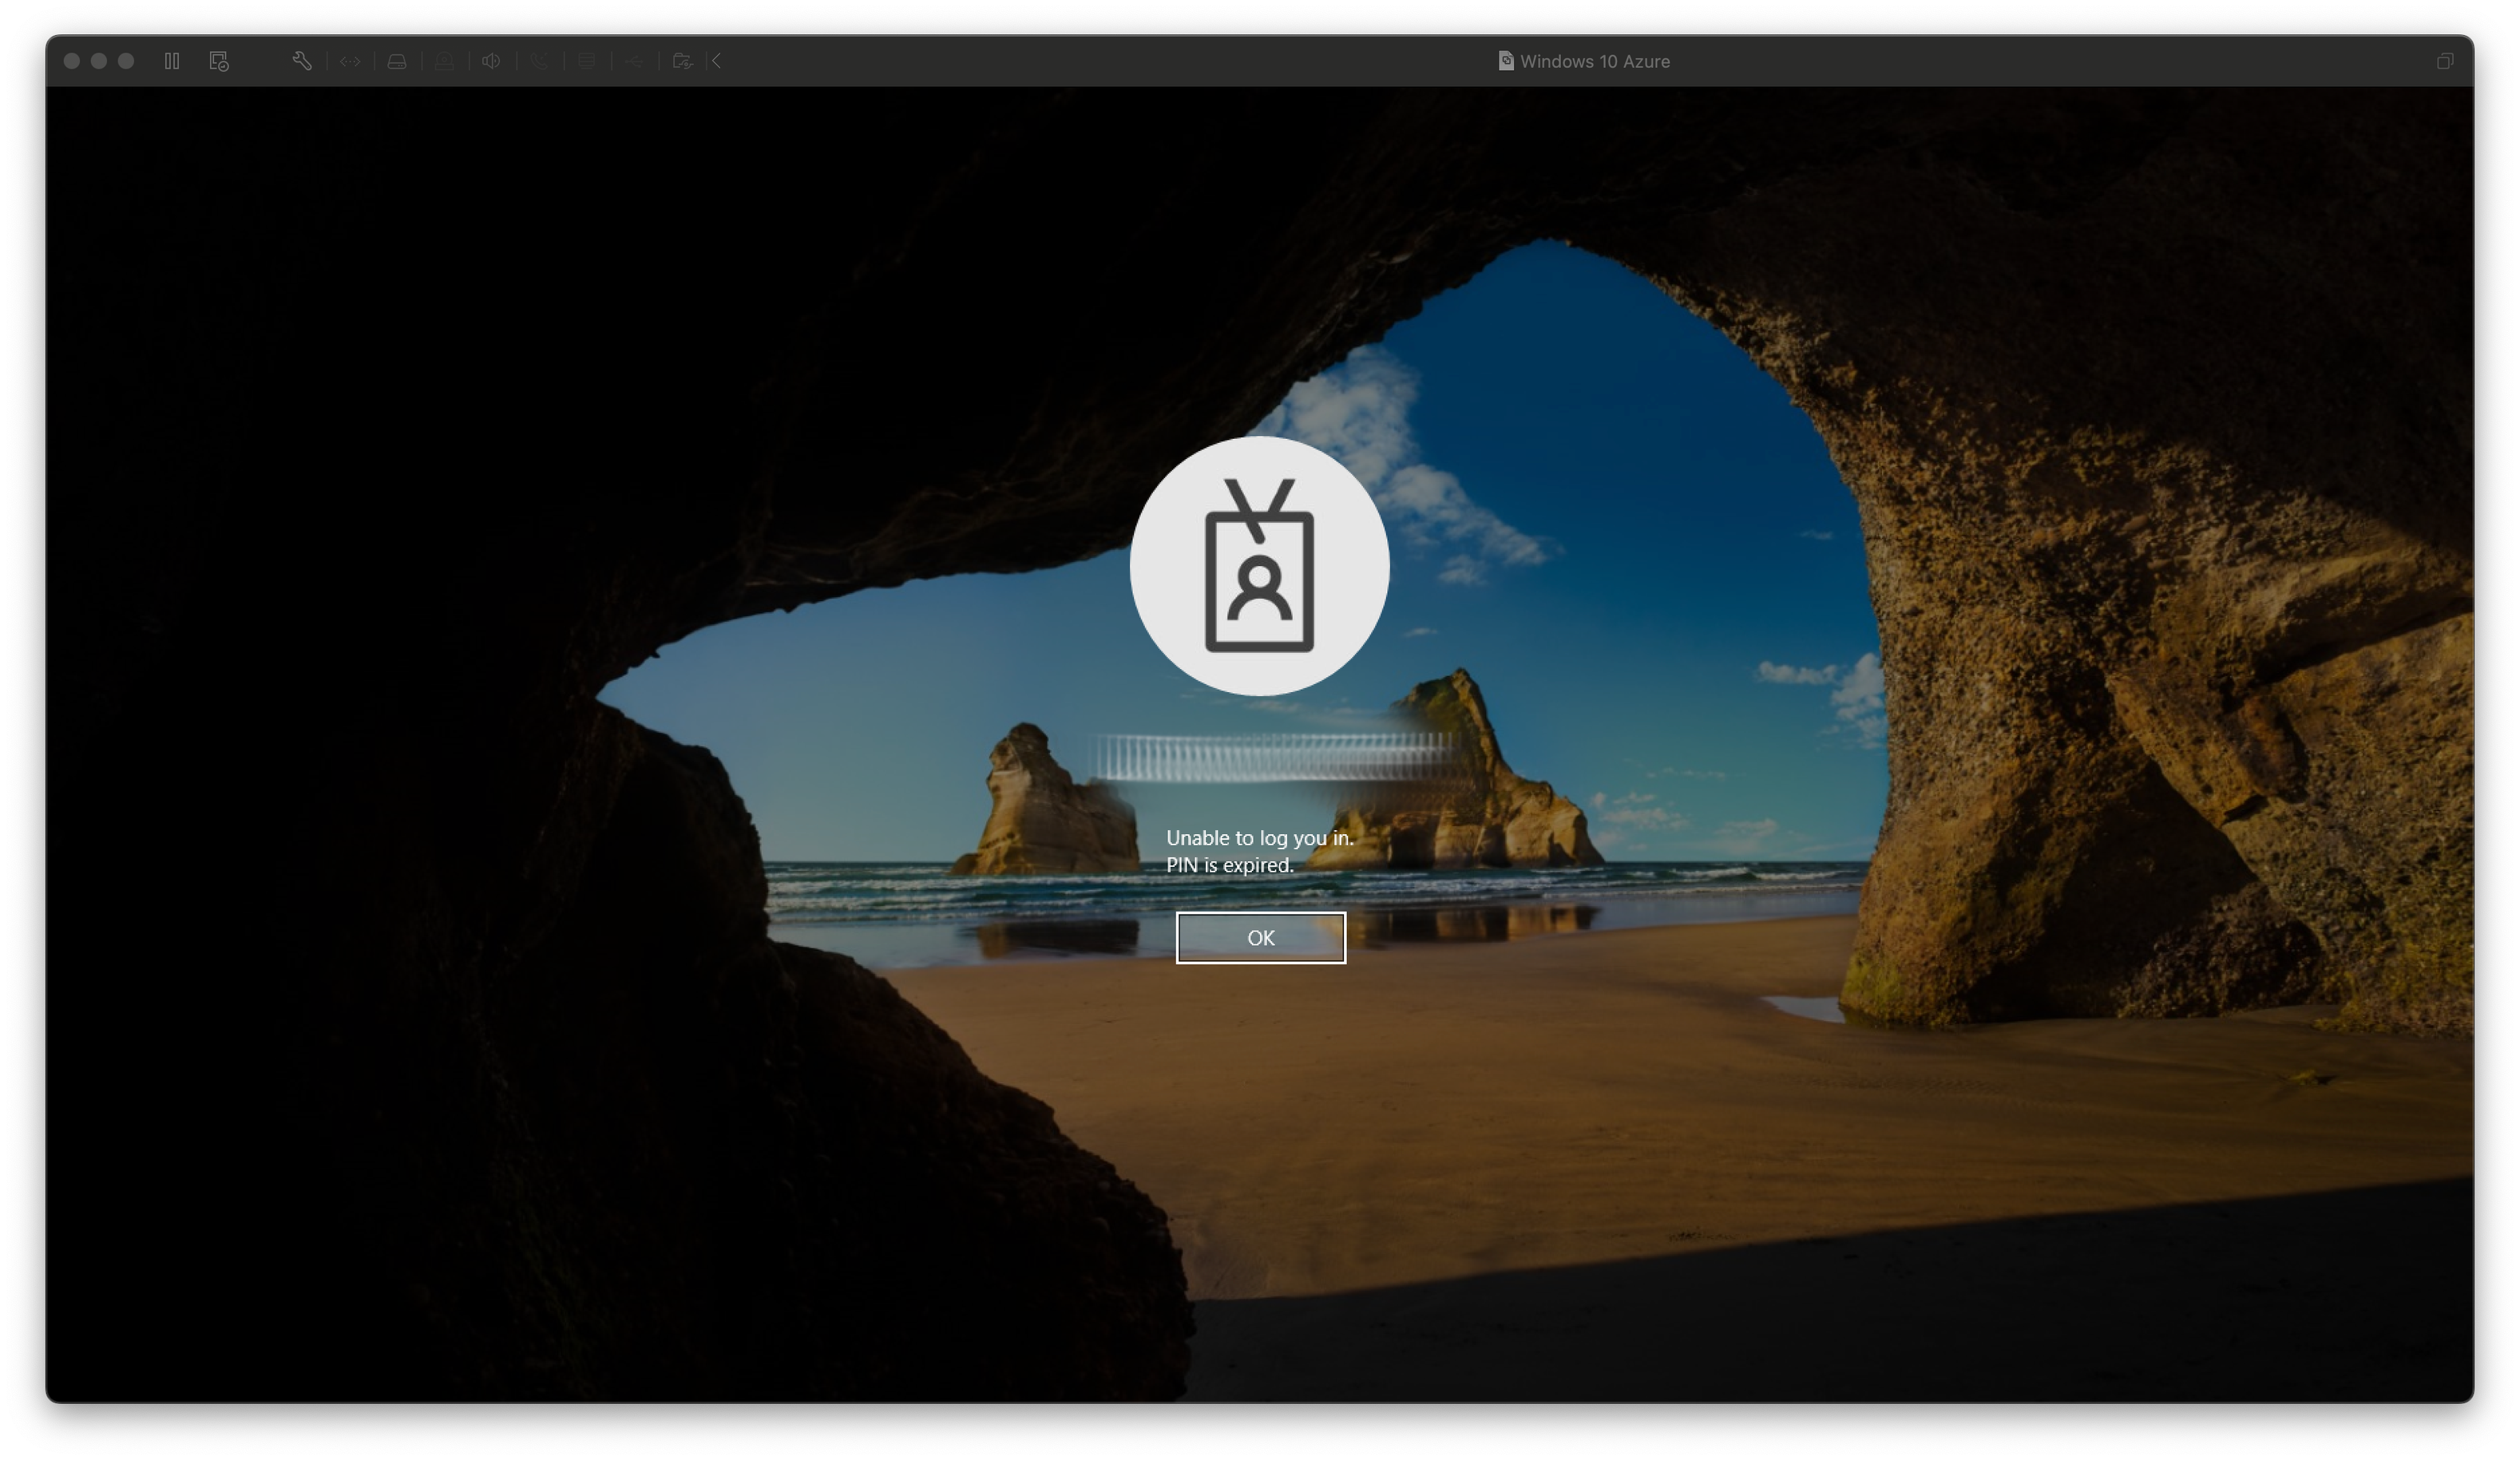Viewport: 2520px width, 1460px height.
Task: Click the CD/DVD drive icon
Action: (x=444, y=61)
